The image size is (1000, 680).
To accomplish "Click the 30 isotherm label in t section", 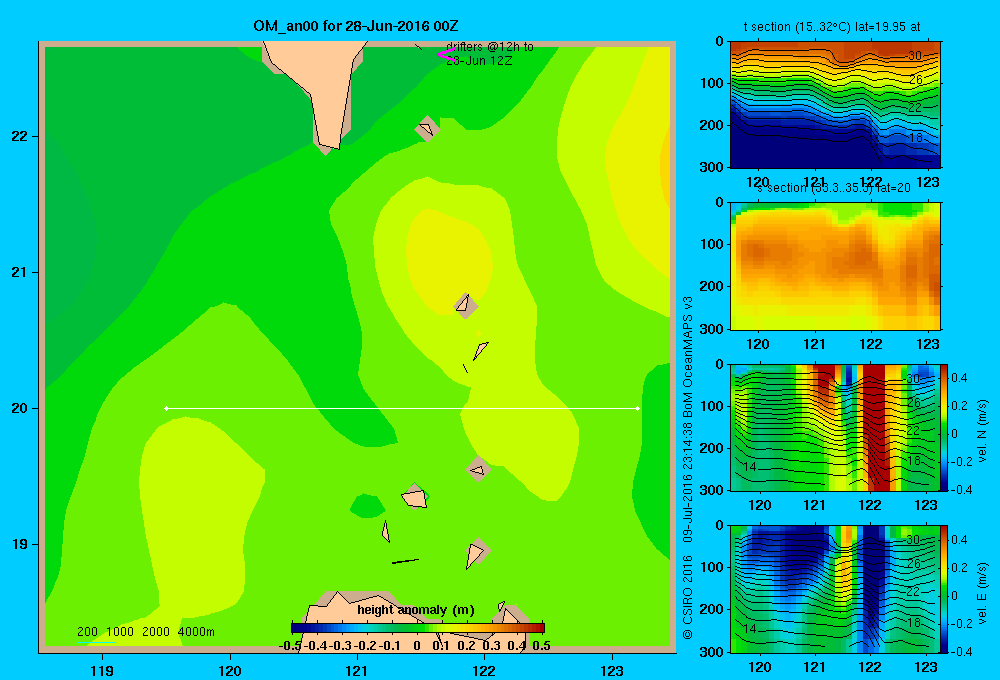I will pos(915,55).
